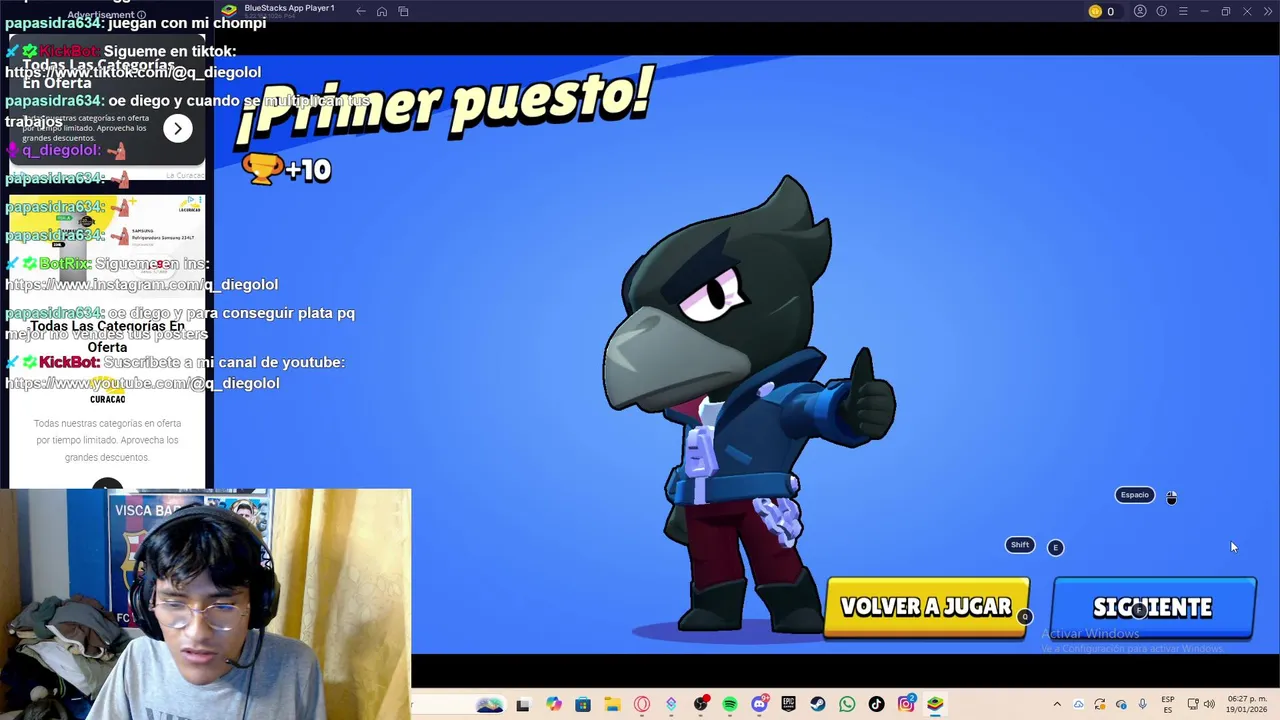Open Microsoft Store from taskbar
The width and height of the screenshot is (1280, 720).
(583, 705)
